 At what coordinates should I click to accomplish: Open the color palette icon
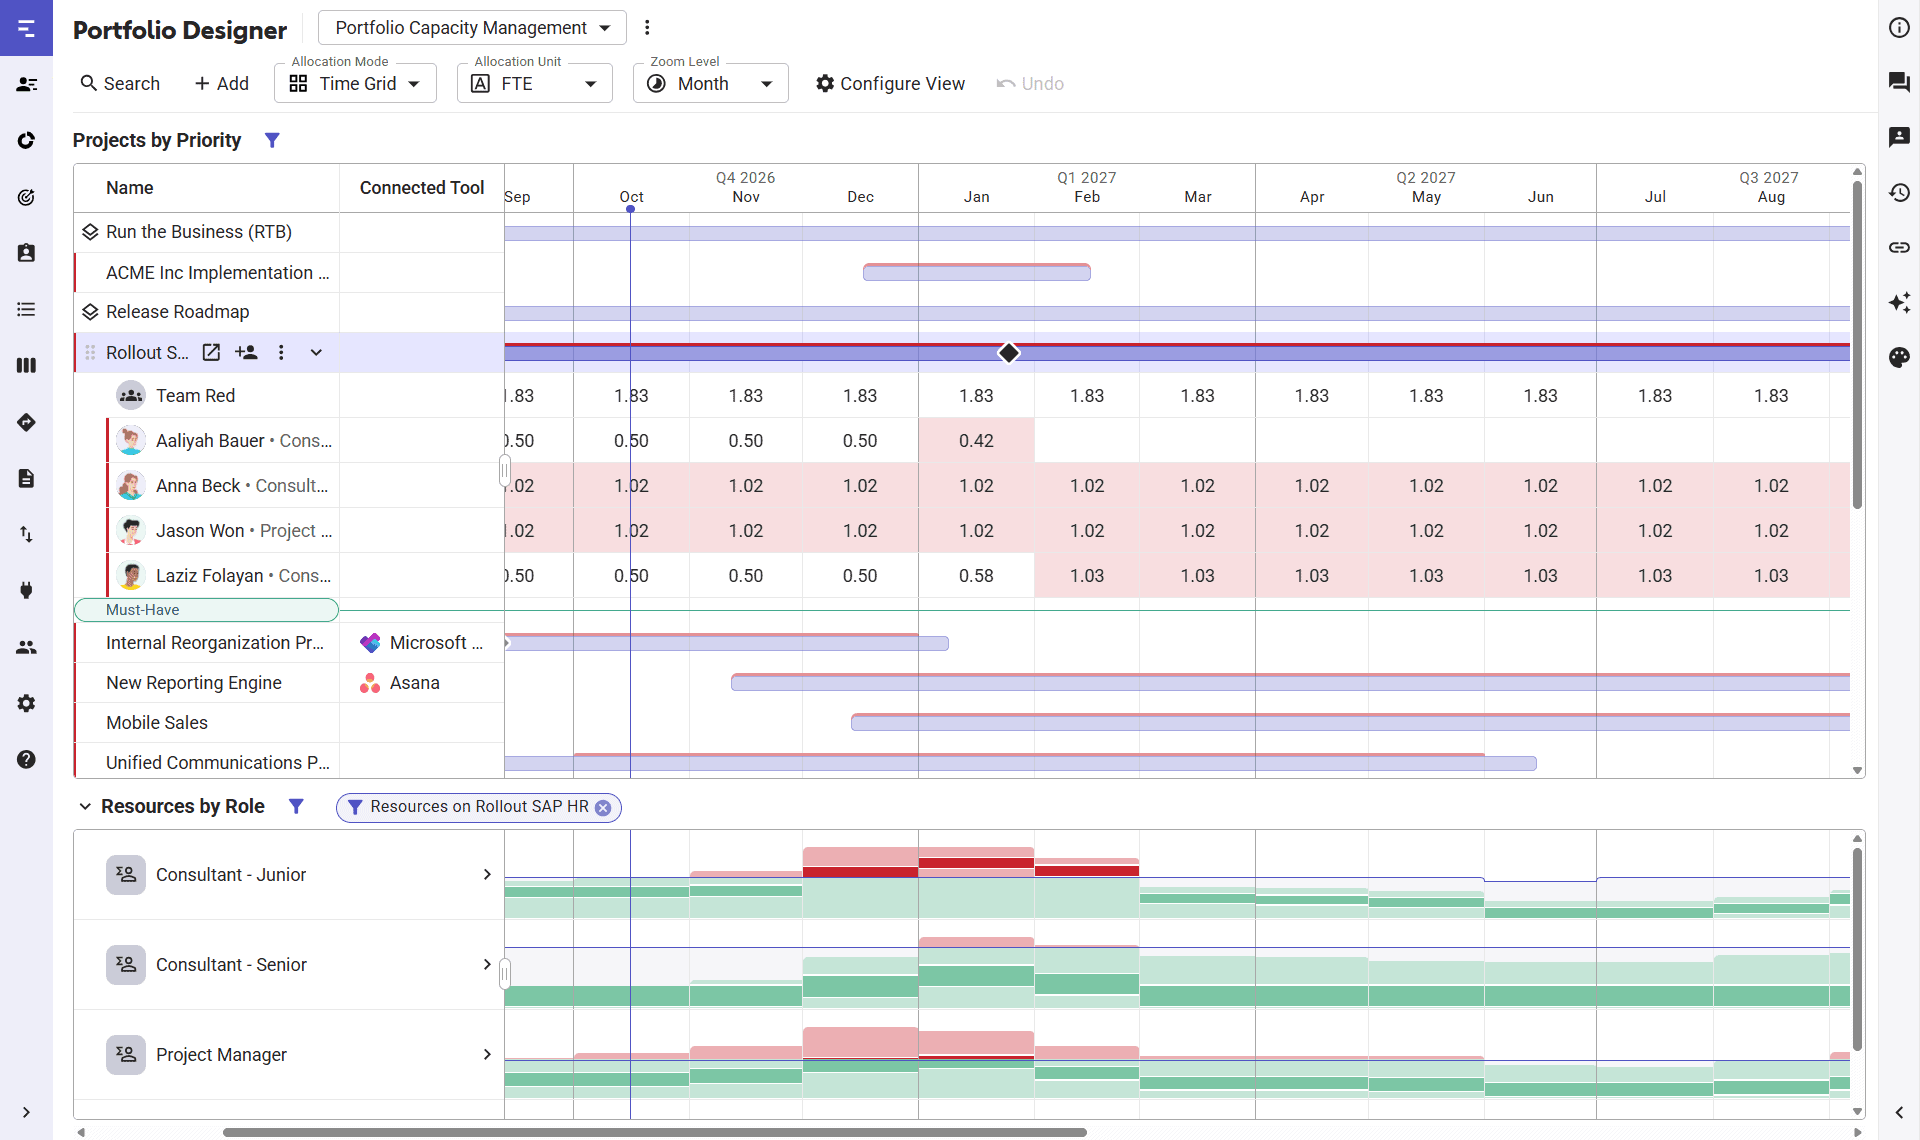(x=1899, y=357)
